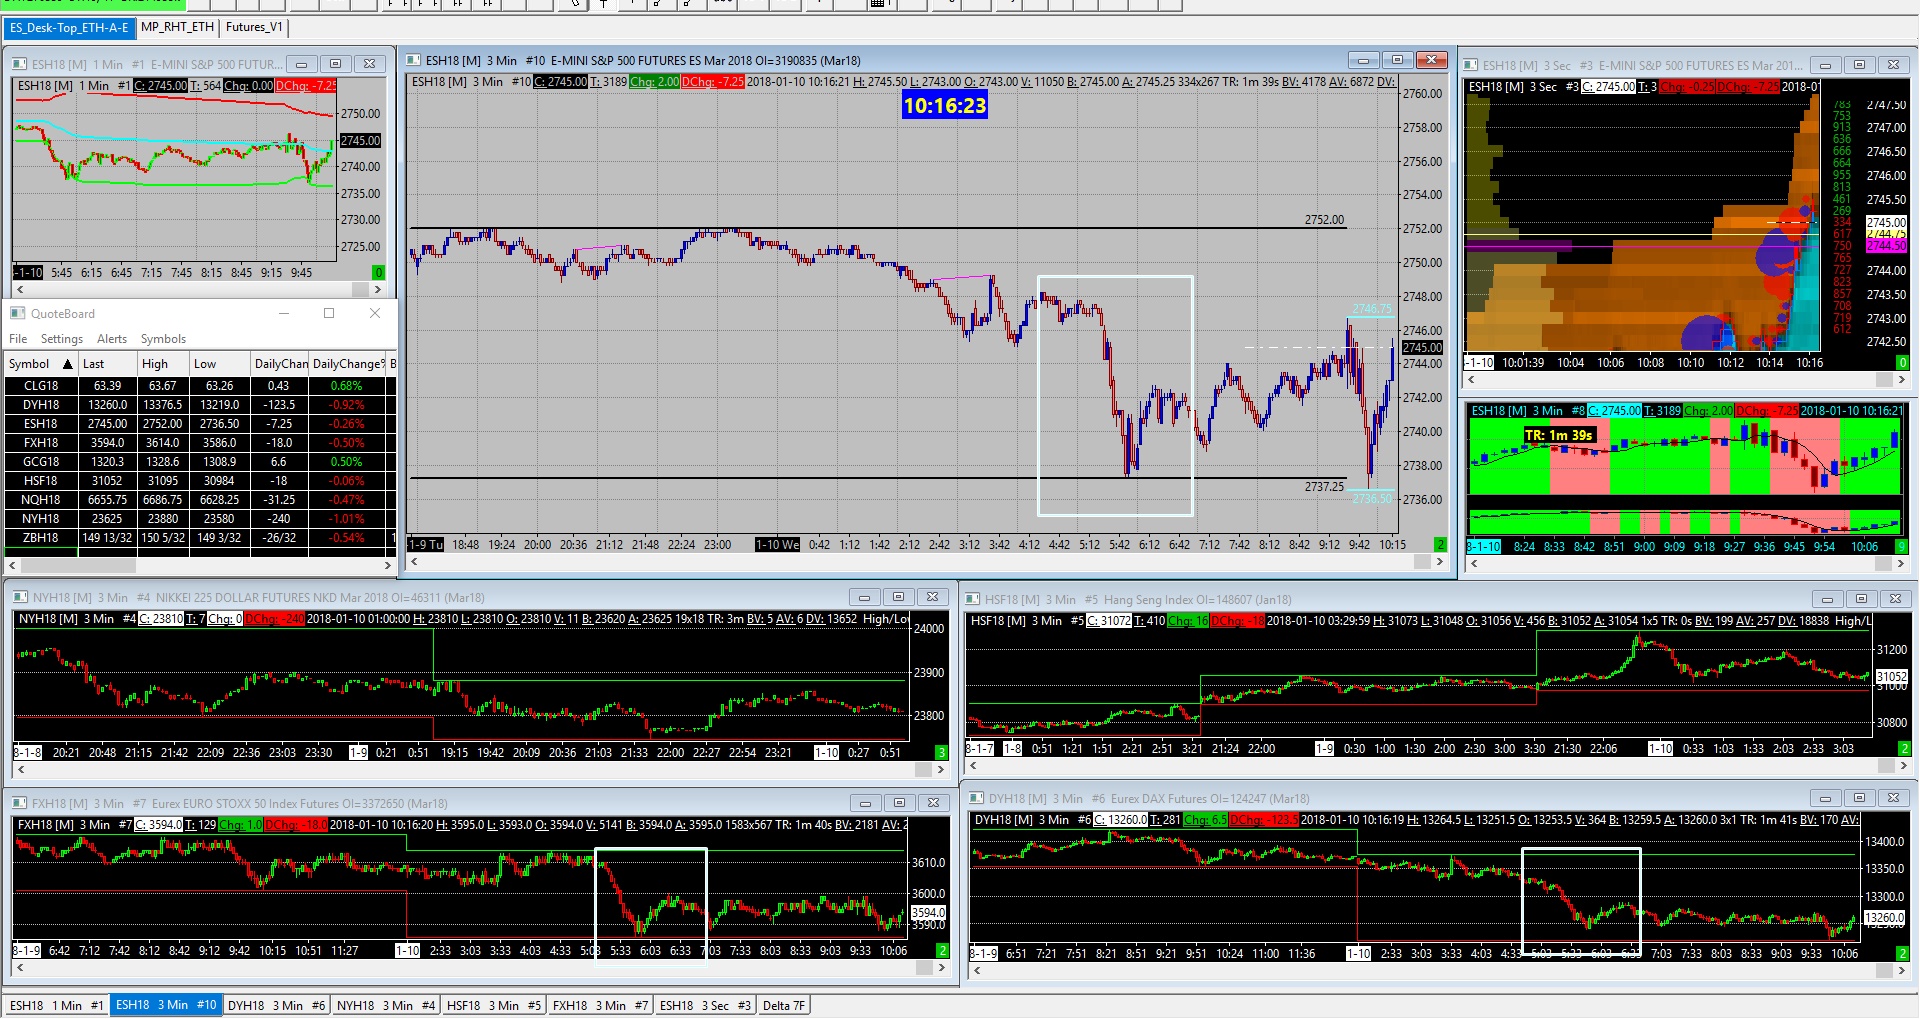Click the DailyChange% column header in QuoteBoard
The width and height of the screenshot is (1920, 1019).
[347, 364]
